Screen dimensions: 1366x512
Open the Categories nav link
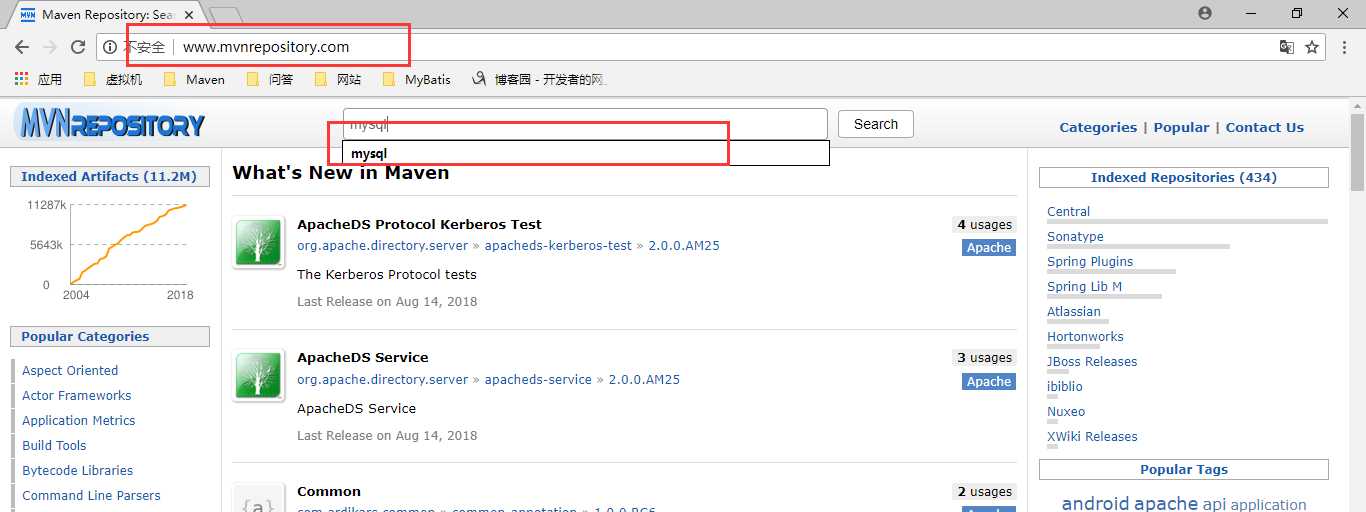pos(1098,127)
